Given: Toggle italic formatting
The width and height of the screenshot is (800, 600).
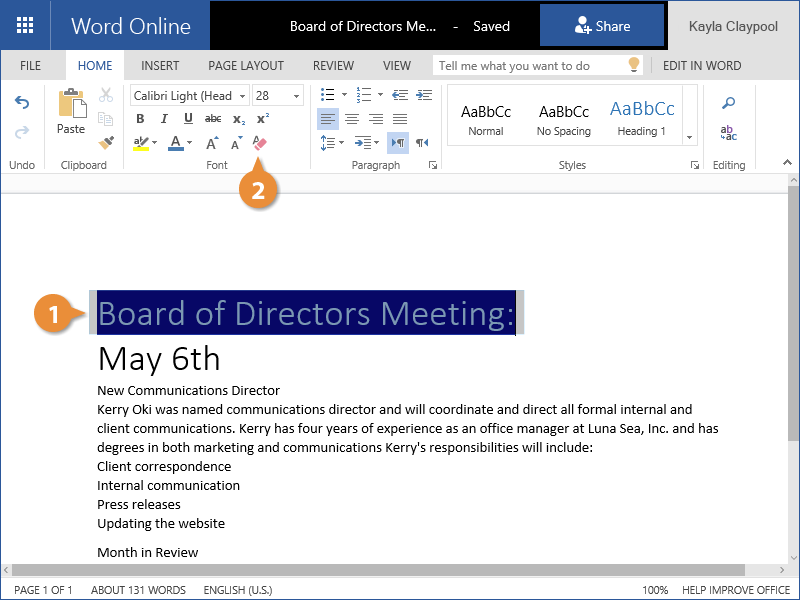Looking at the screenshot, I should coord(163,119).
